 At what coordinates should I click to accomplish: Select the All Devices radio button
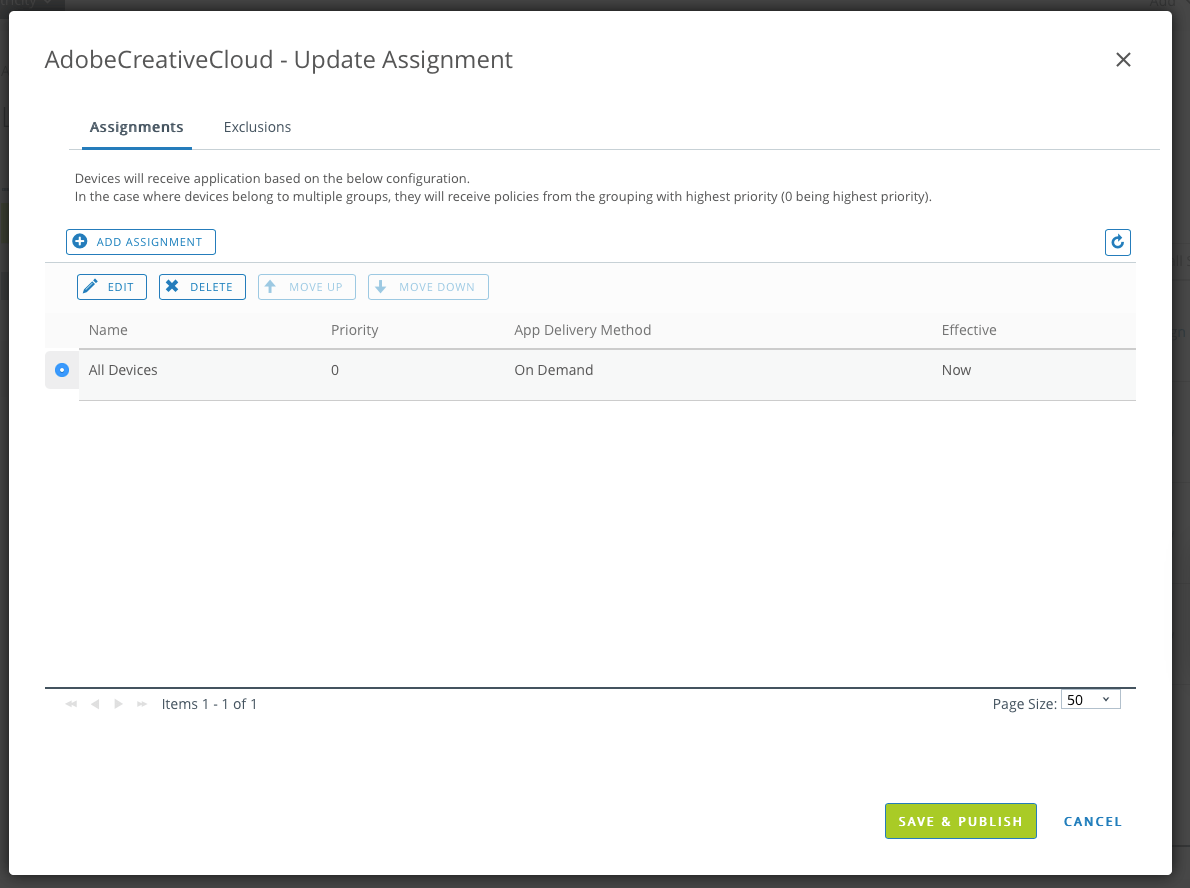[x=62, y=370]
